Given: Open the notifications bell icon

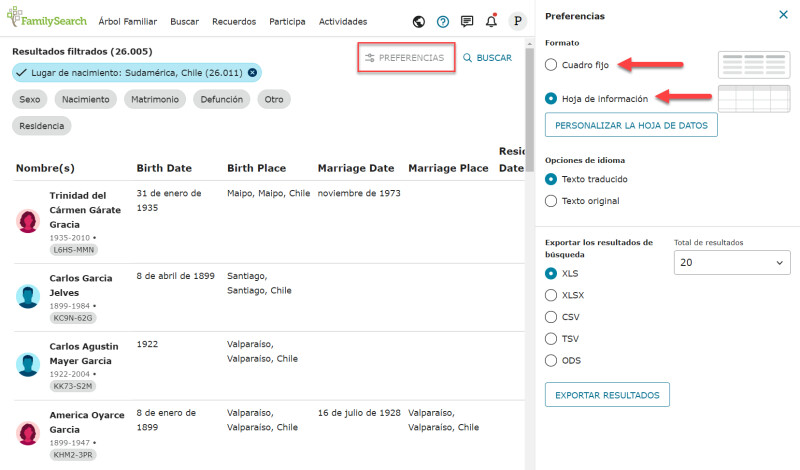Looking at the screenshot, I should pos(491,21).
